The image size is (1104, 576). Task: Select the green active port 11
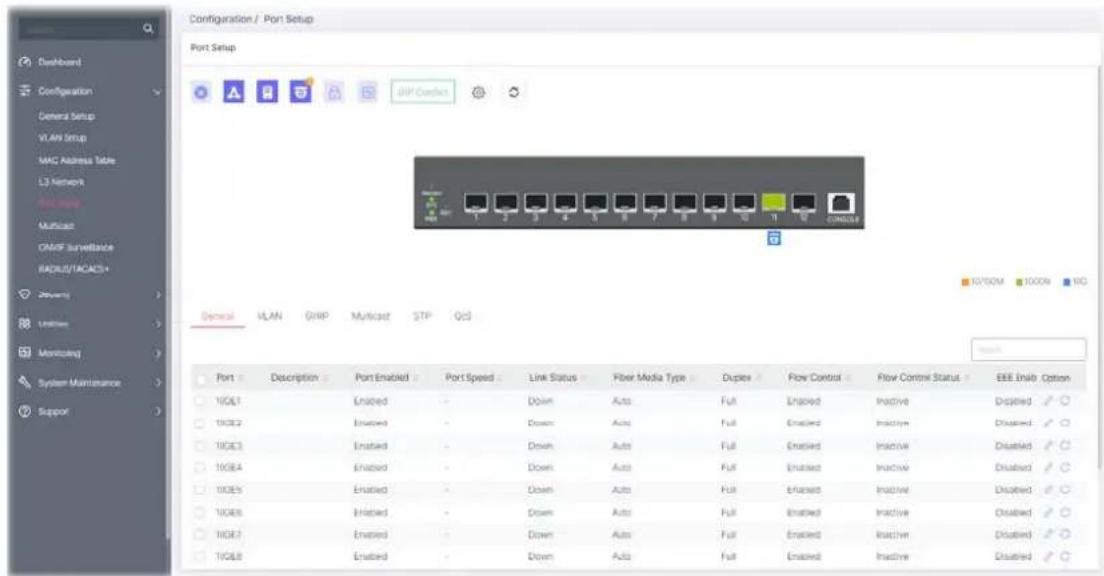pos(773,202)
